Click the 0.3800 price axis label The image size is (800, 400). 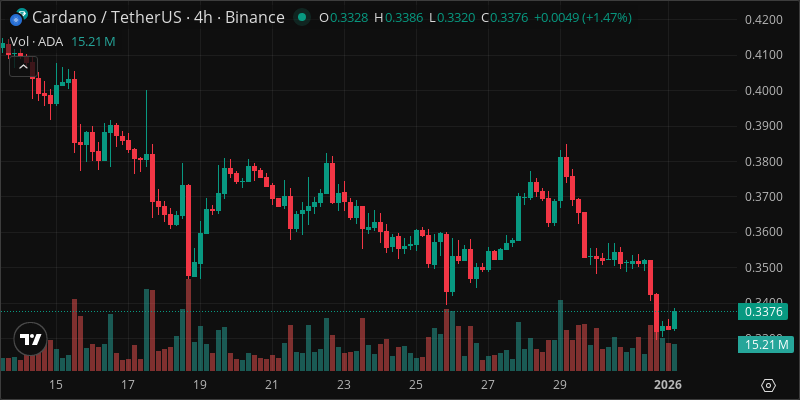[764, 162]
